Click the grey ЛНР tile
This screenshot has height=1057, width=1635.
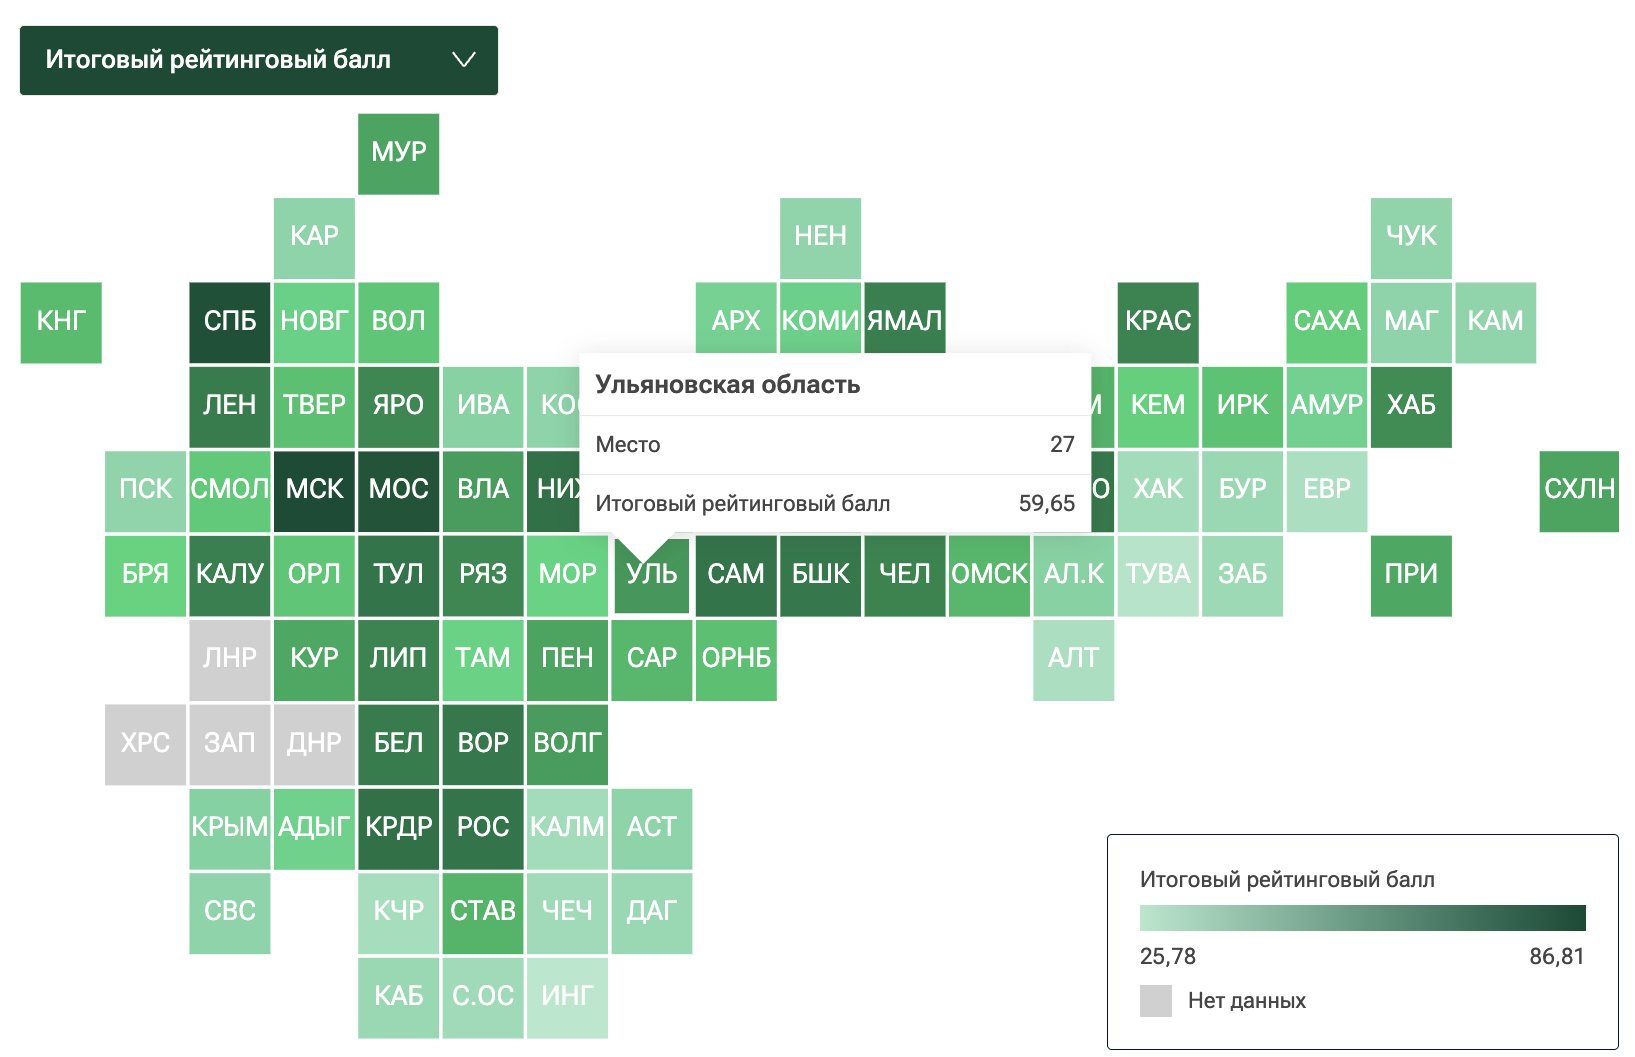pos(230,659)
